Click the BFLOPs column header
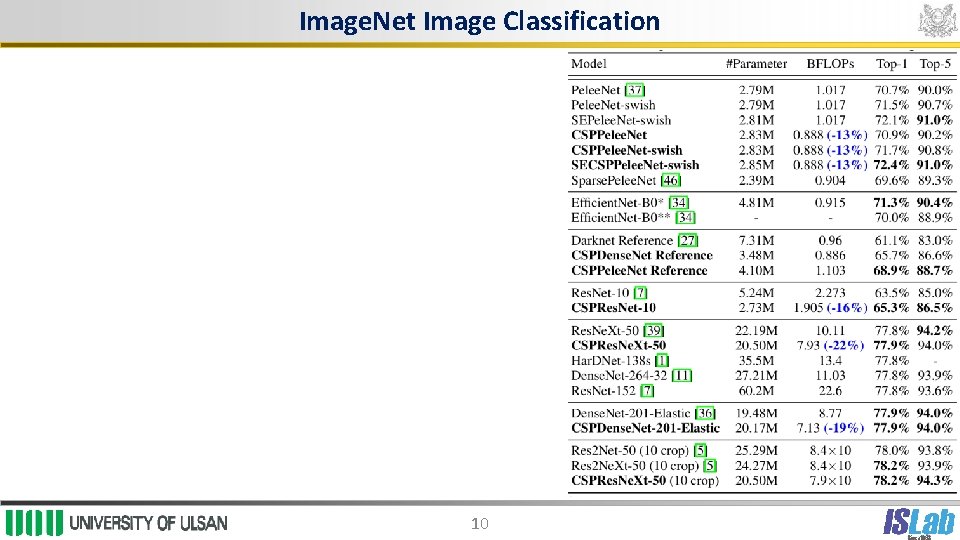Image resolution: width=960 pixels, height=540 pixels. tap(830, 64)
